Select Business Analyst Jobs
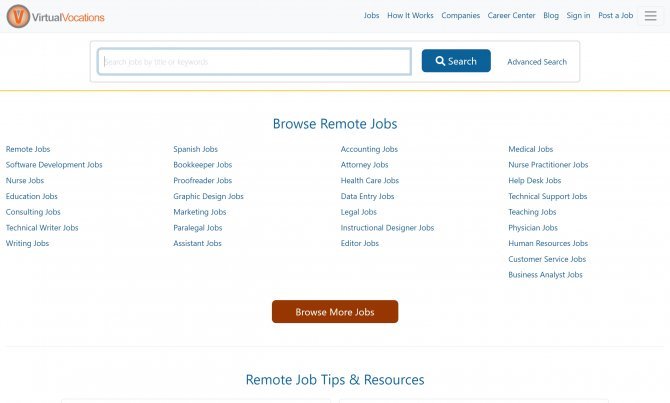The image size is (670, 403). click(x=545, y=275)
